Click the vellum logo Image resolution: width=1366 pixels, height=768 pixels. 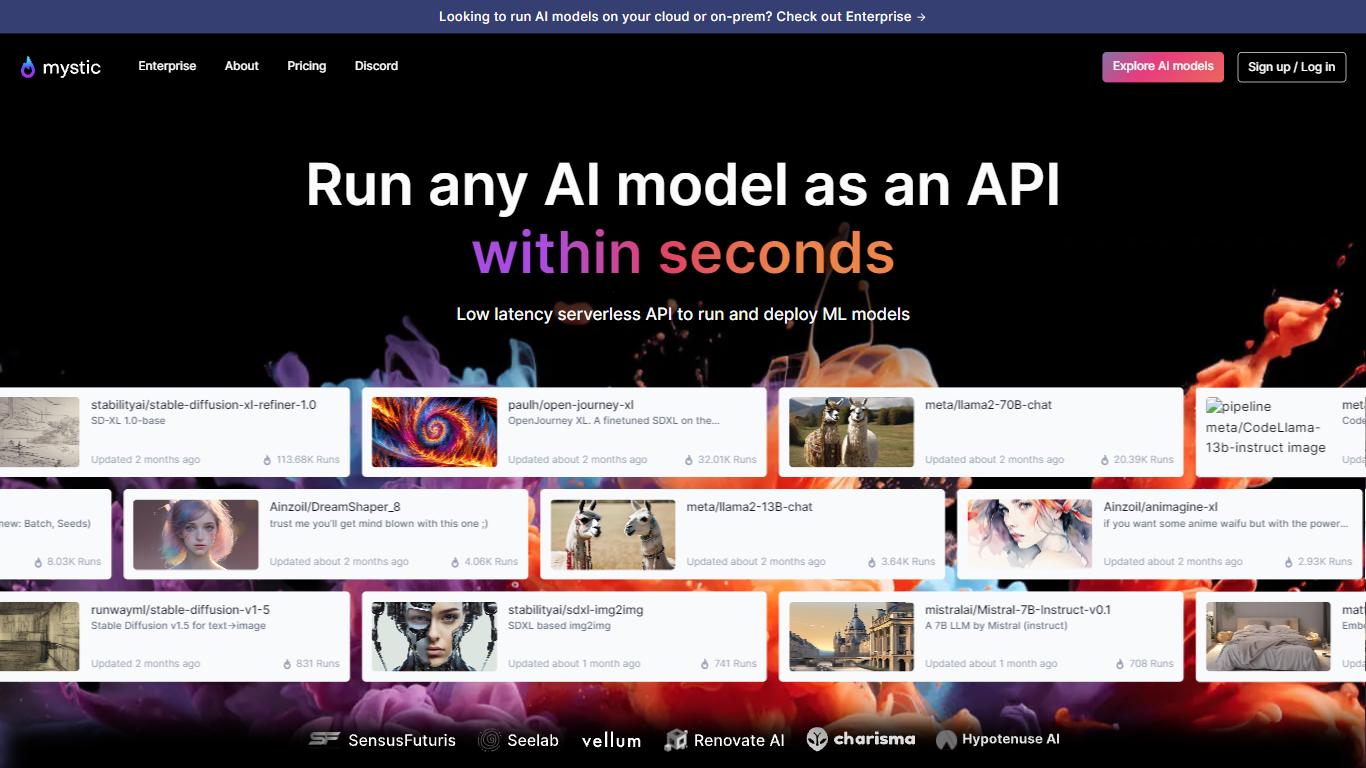pyautogui.click(x=611, y=740)
